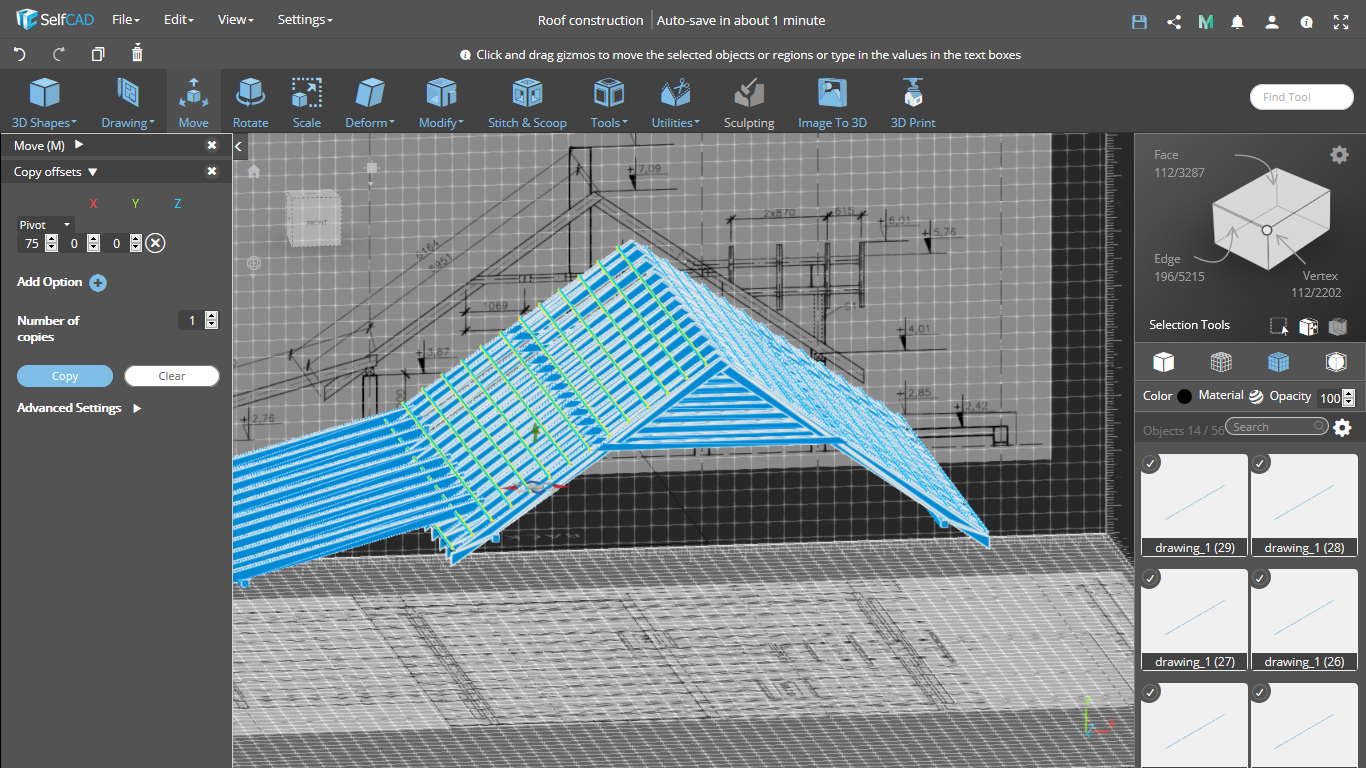1366x768 pixels.
Task: Open the Pivot dropdown
Action: [45, 225]
